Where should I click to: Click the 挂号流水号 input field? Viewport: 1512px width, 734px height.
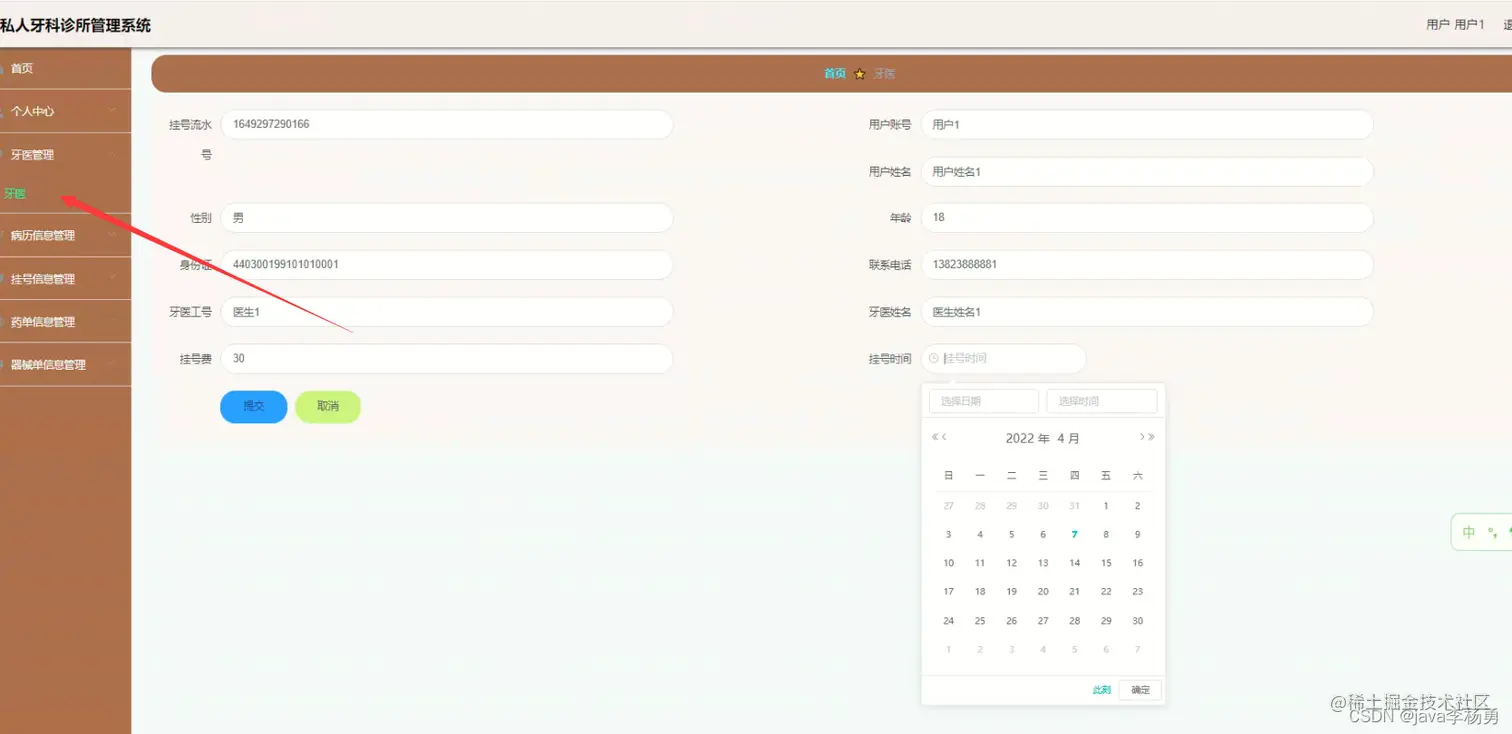447,125
